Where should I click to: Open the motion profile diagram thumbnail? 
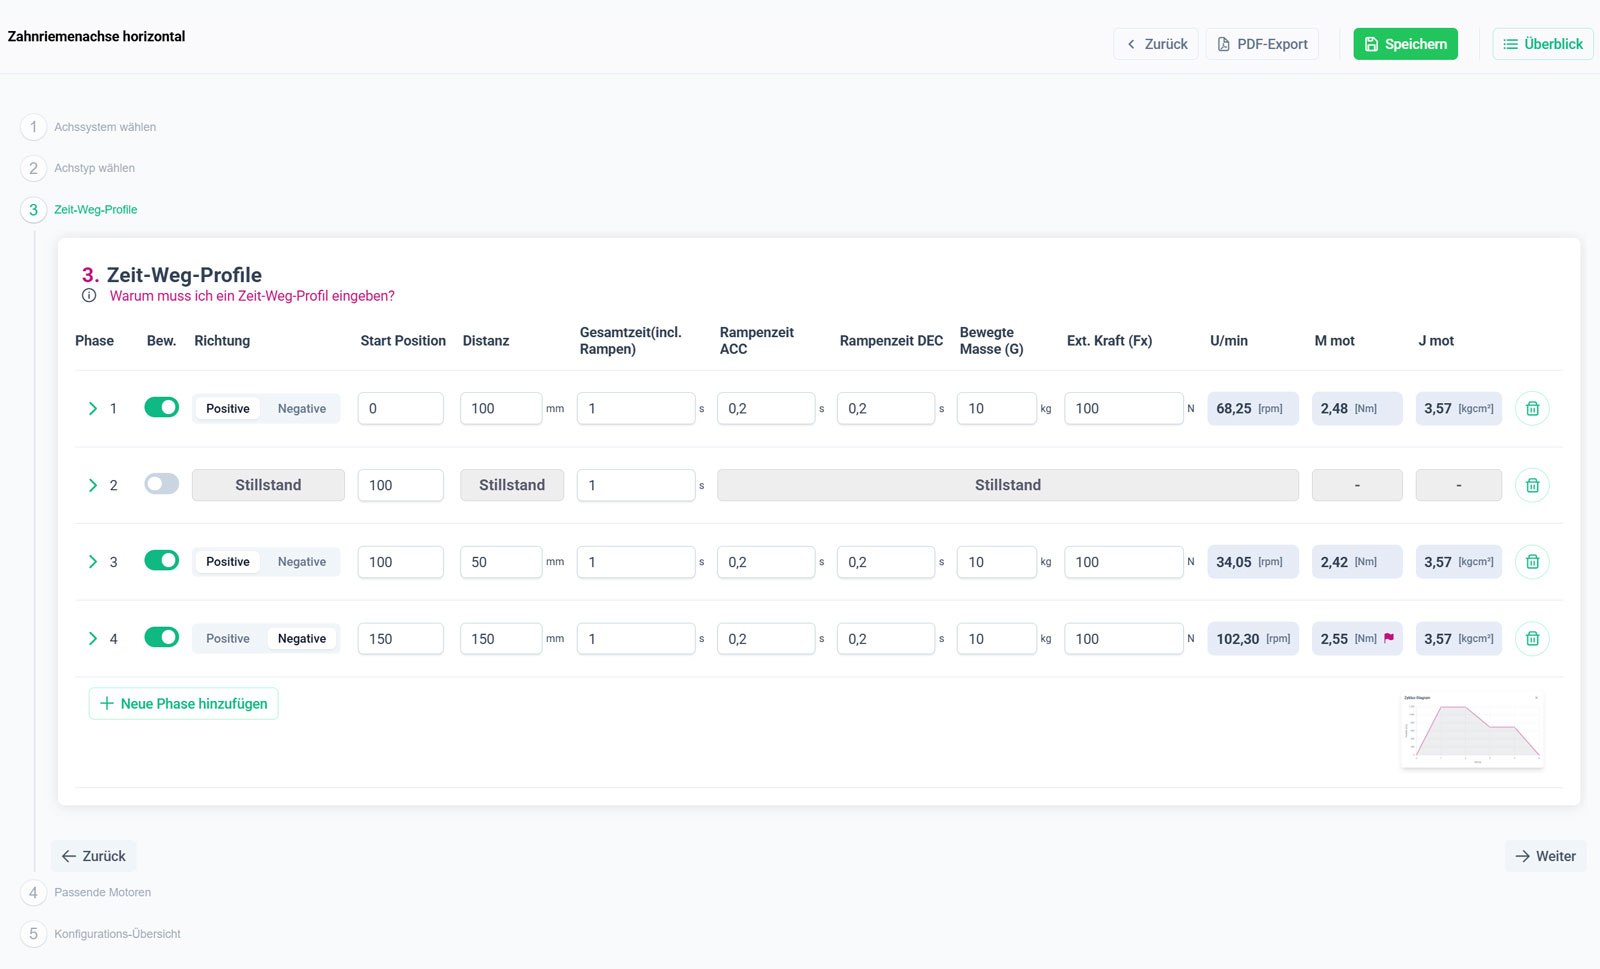[1472, 730]
